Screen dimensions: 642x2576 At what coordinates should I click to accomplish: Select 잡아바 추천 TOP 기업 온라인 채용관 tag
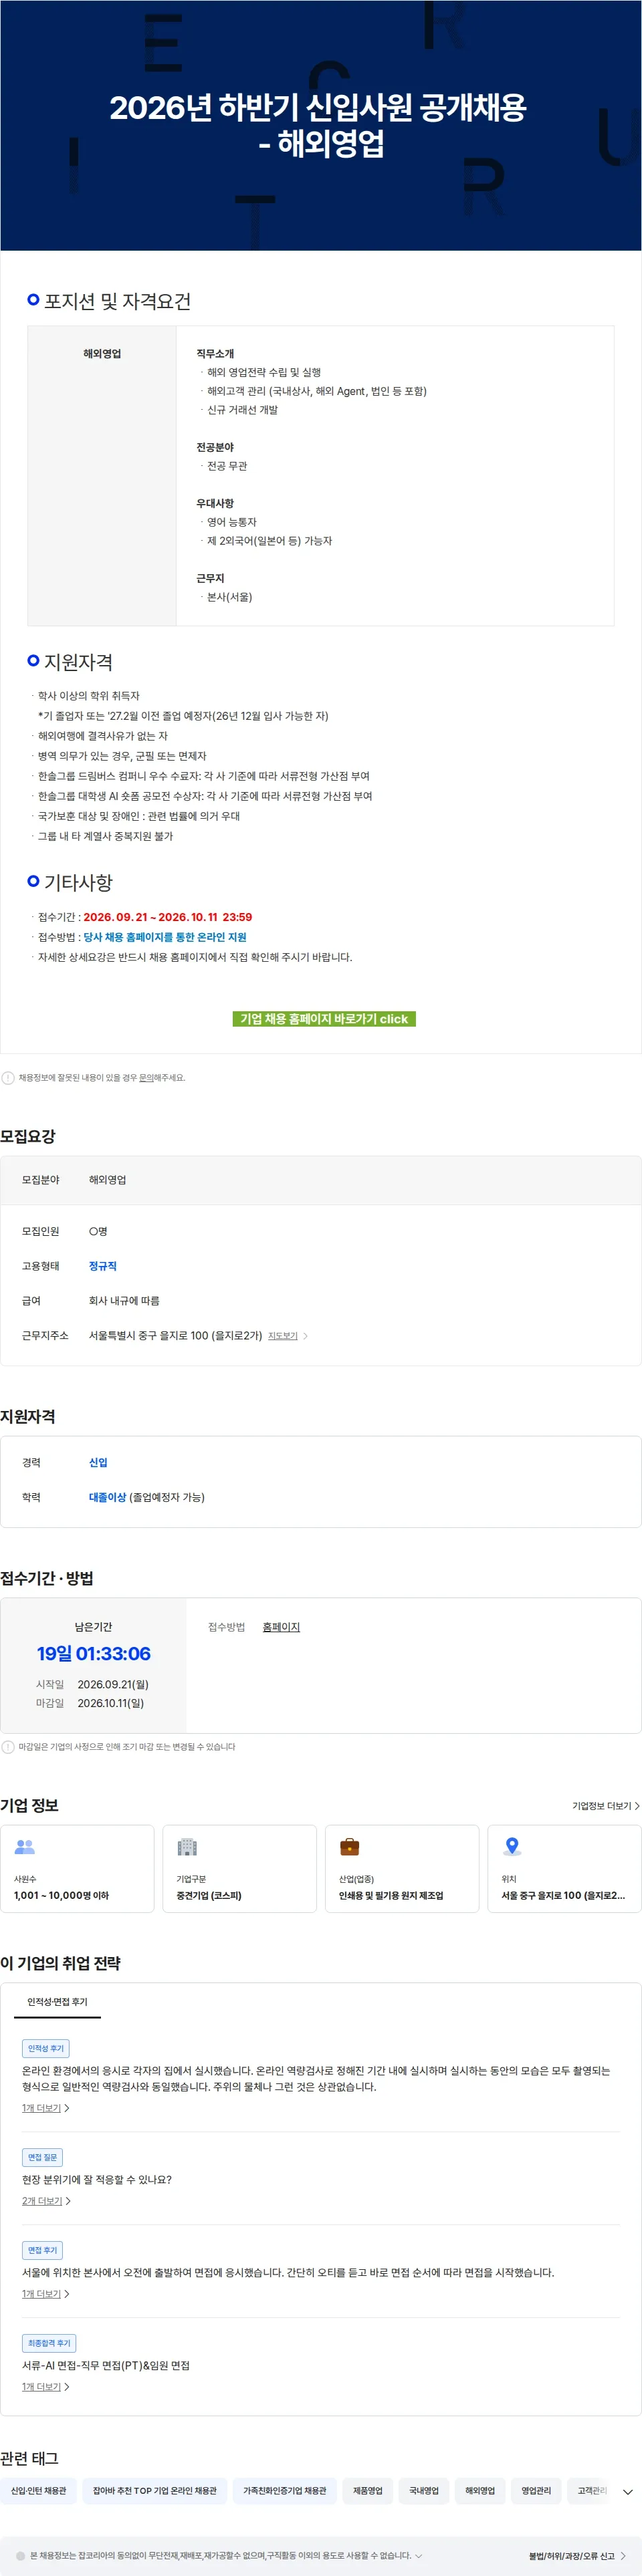(155, 2490)
